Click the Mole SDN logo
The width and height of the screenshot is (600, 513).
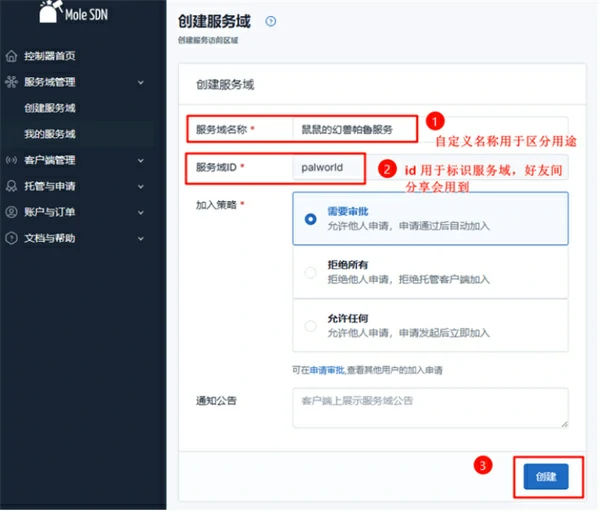click(73, 12)
